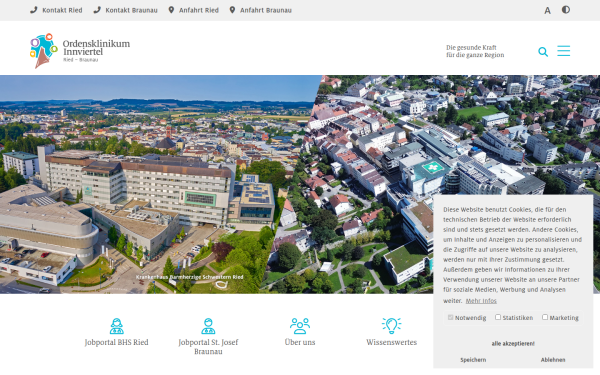Click the phone icon beside Kontakt Braunau

97,10
